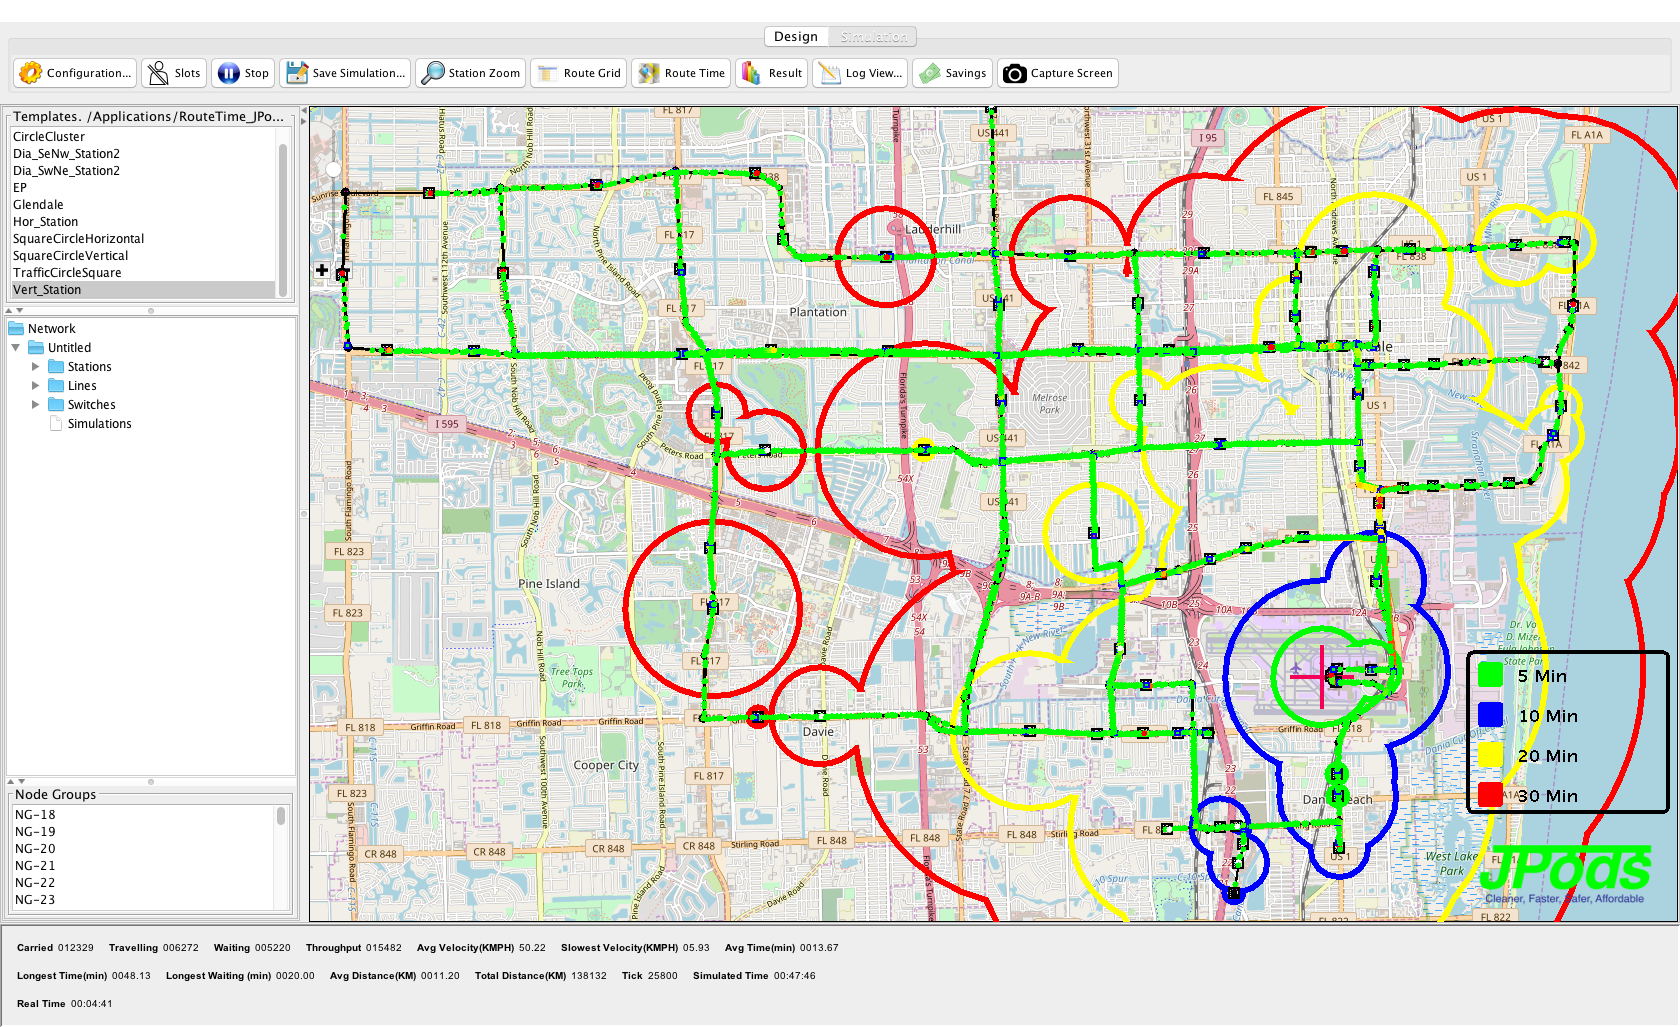Toggle the Route Grid display
Screen dimensions: 1680x1027
579,73
